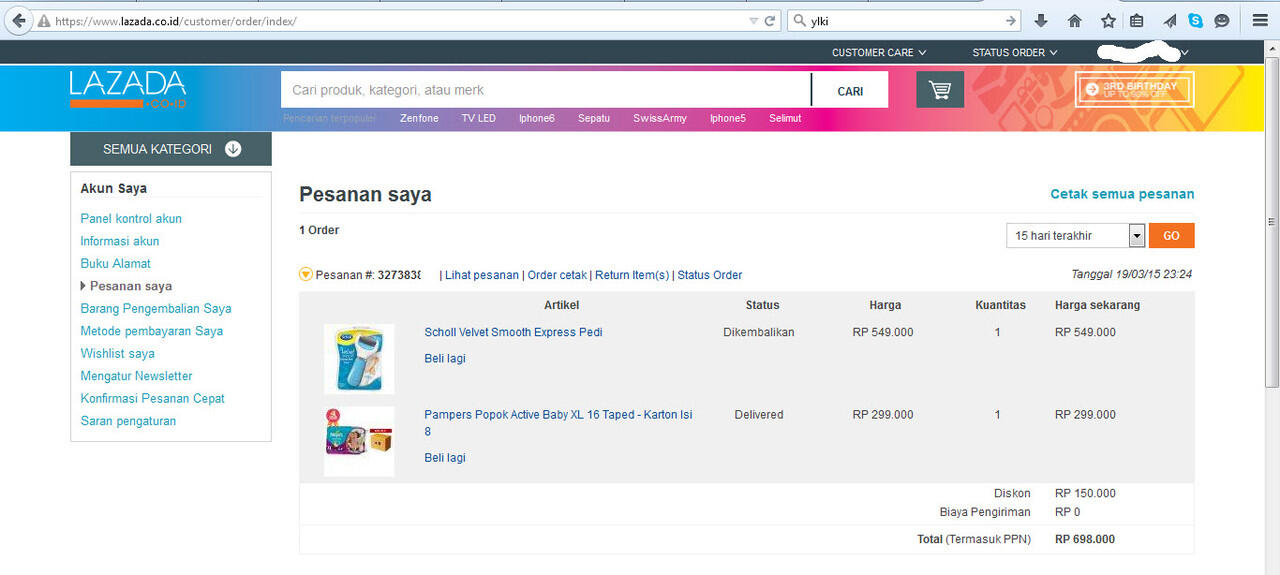Click Beli lagi under Scholl product
The height and width of the screenshot is (575, 1280).
pyautogui.click(x=445, y=359)
